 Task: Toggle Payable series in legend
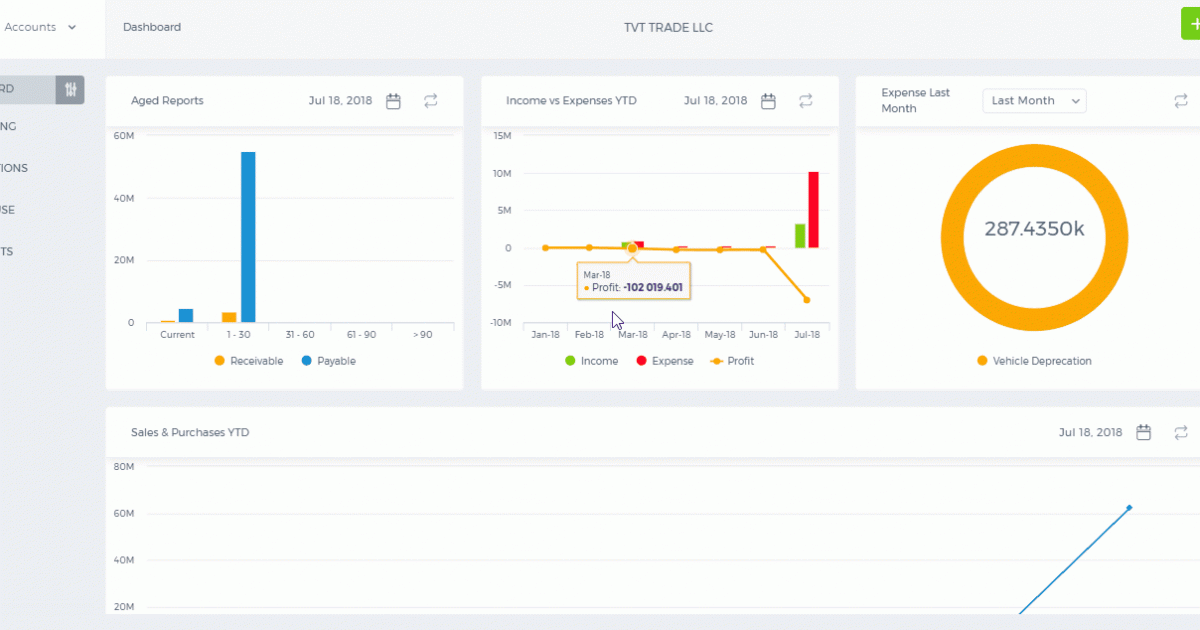328,361
